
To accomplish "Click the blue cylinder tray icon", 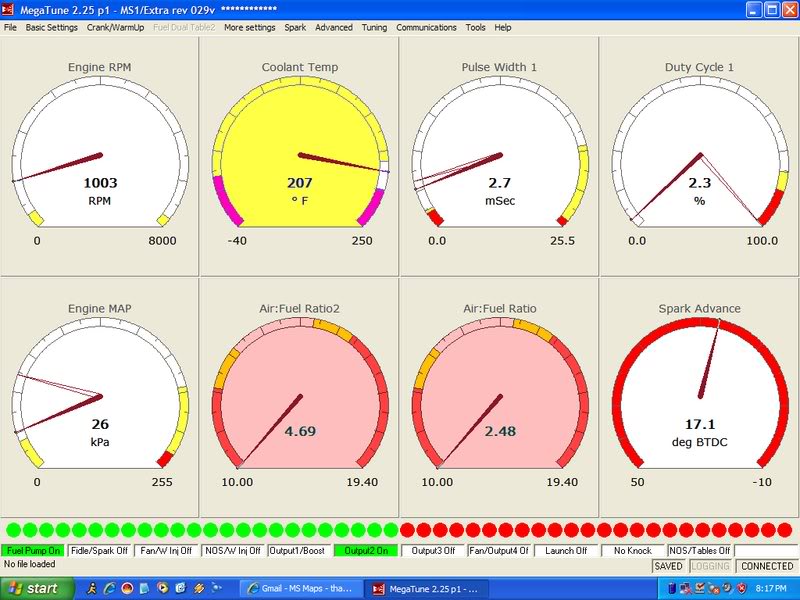I will [672, 588].
